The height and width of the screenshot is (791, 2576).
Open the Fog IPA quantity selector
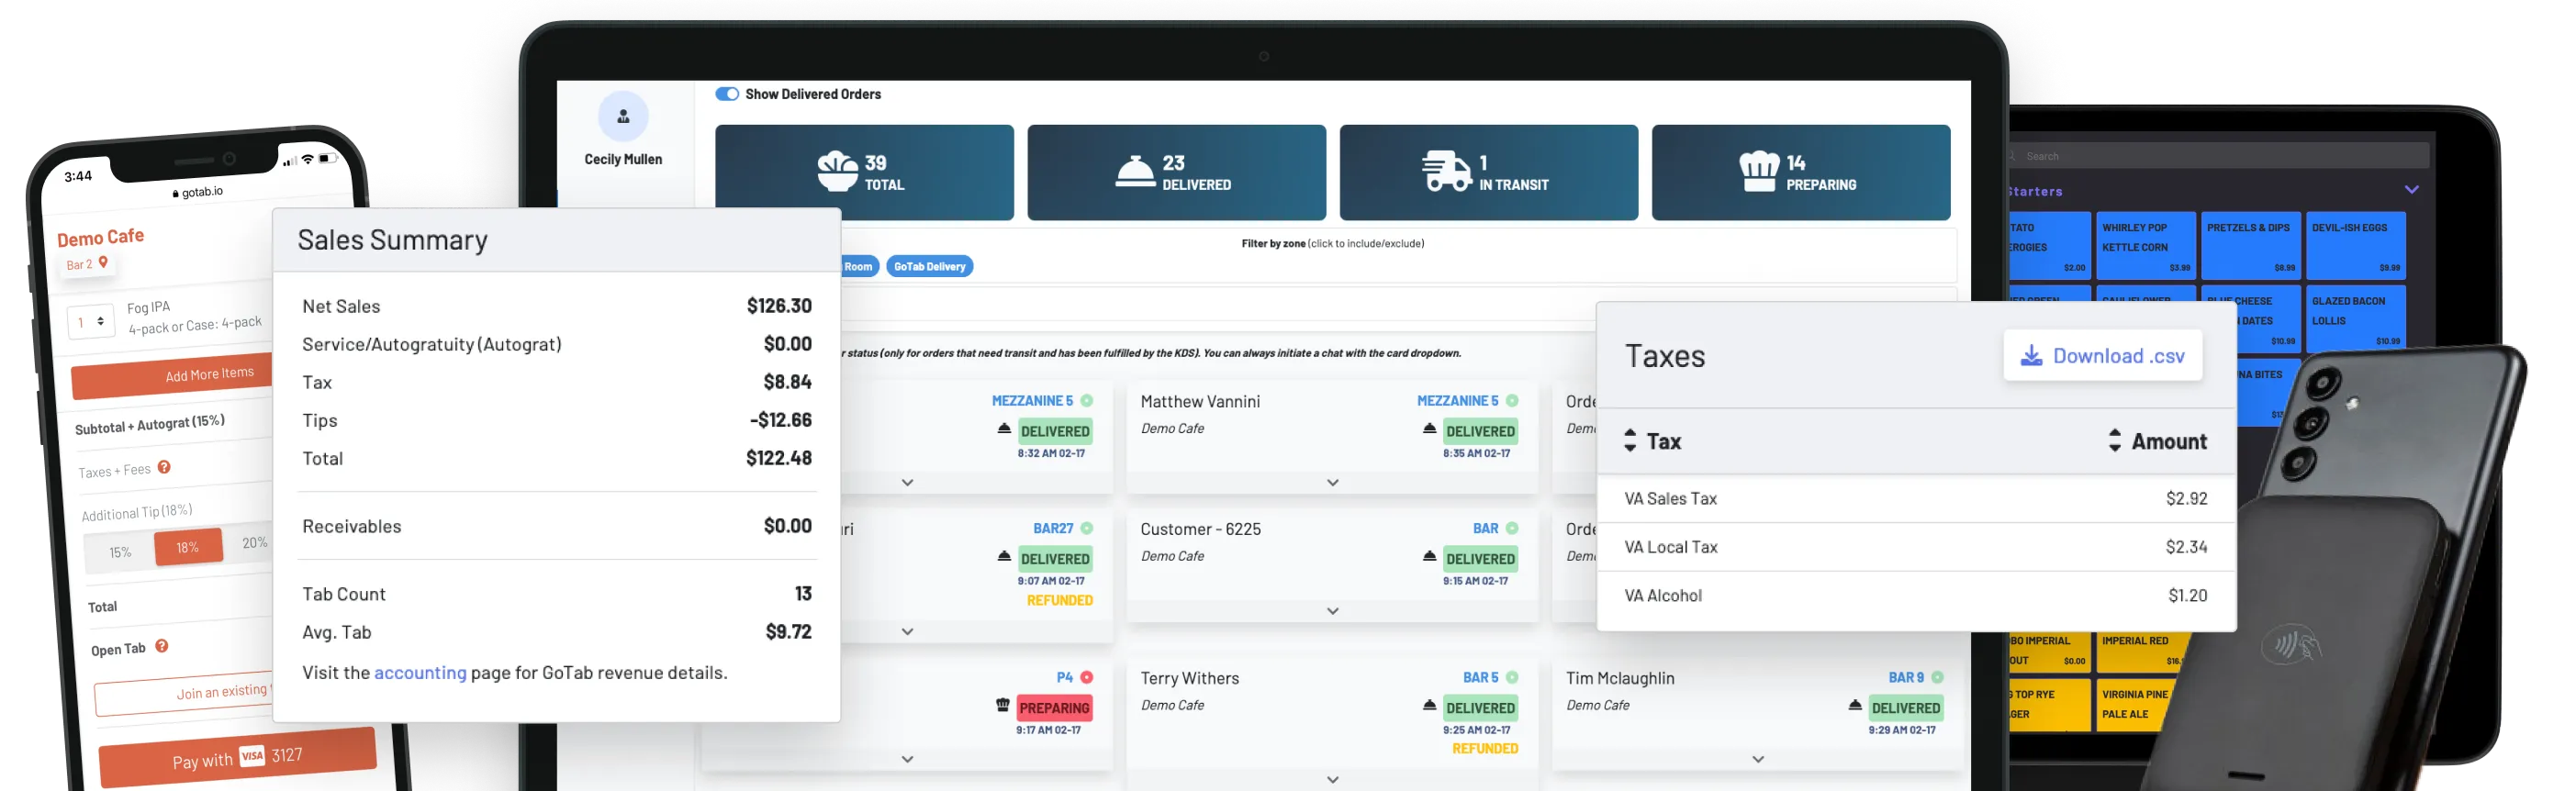90,322
